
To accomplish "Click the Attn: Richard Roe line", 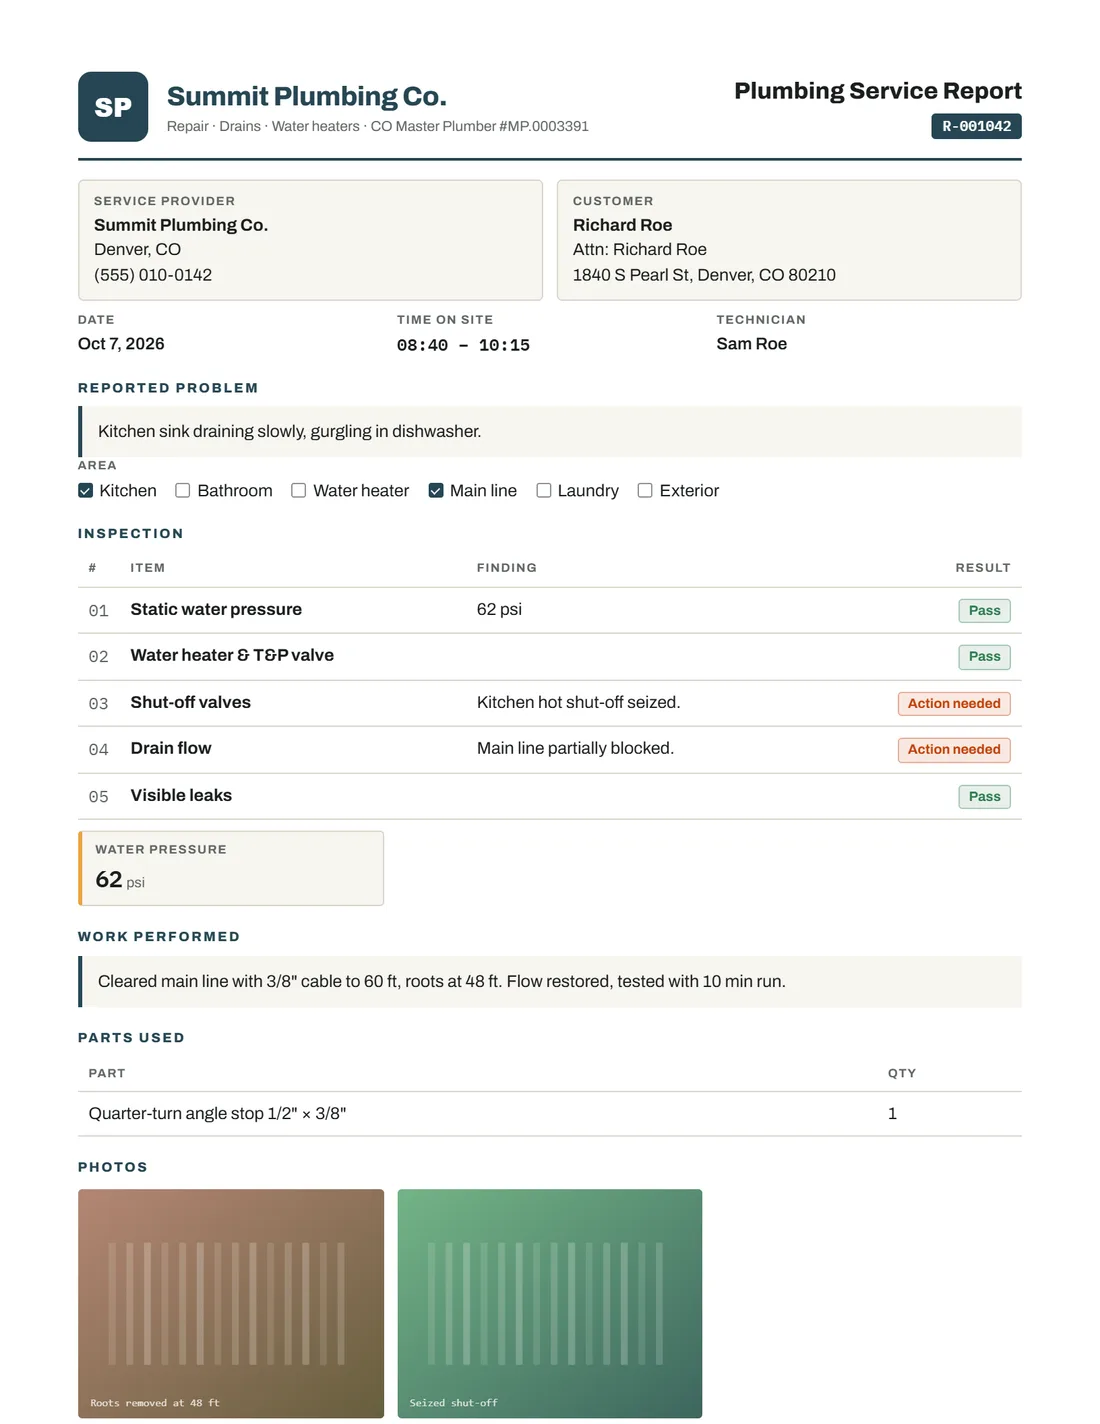I will tap(640, 250).
